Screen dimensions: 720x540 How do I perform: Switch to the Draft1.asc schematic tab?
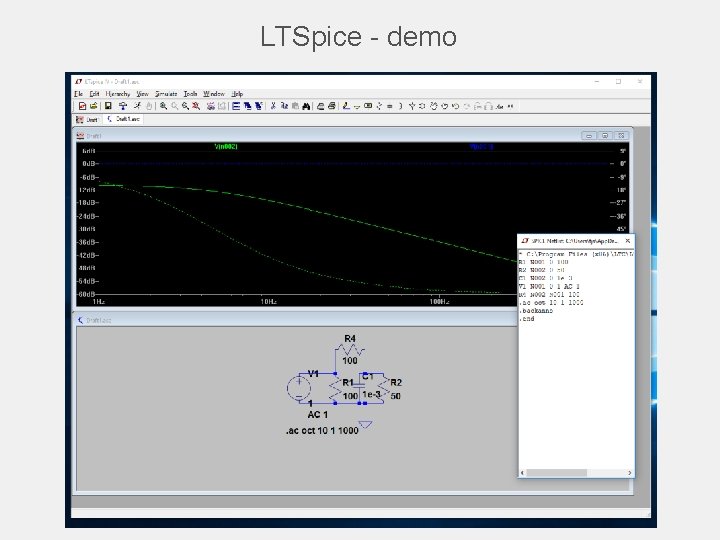point(126,118)
